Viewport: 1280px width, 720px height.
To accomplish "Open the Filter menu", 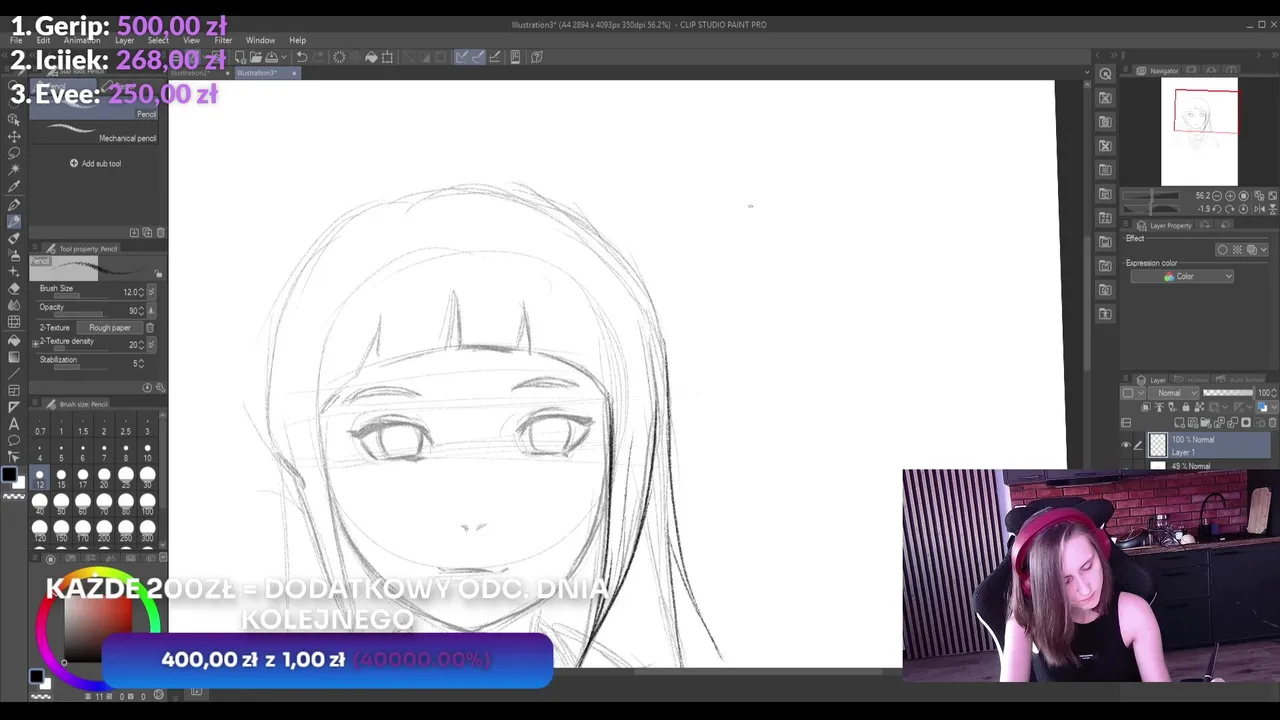I will [223, 40].
